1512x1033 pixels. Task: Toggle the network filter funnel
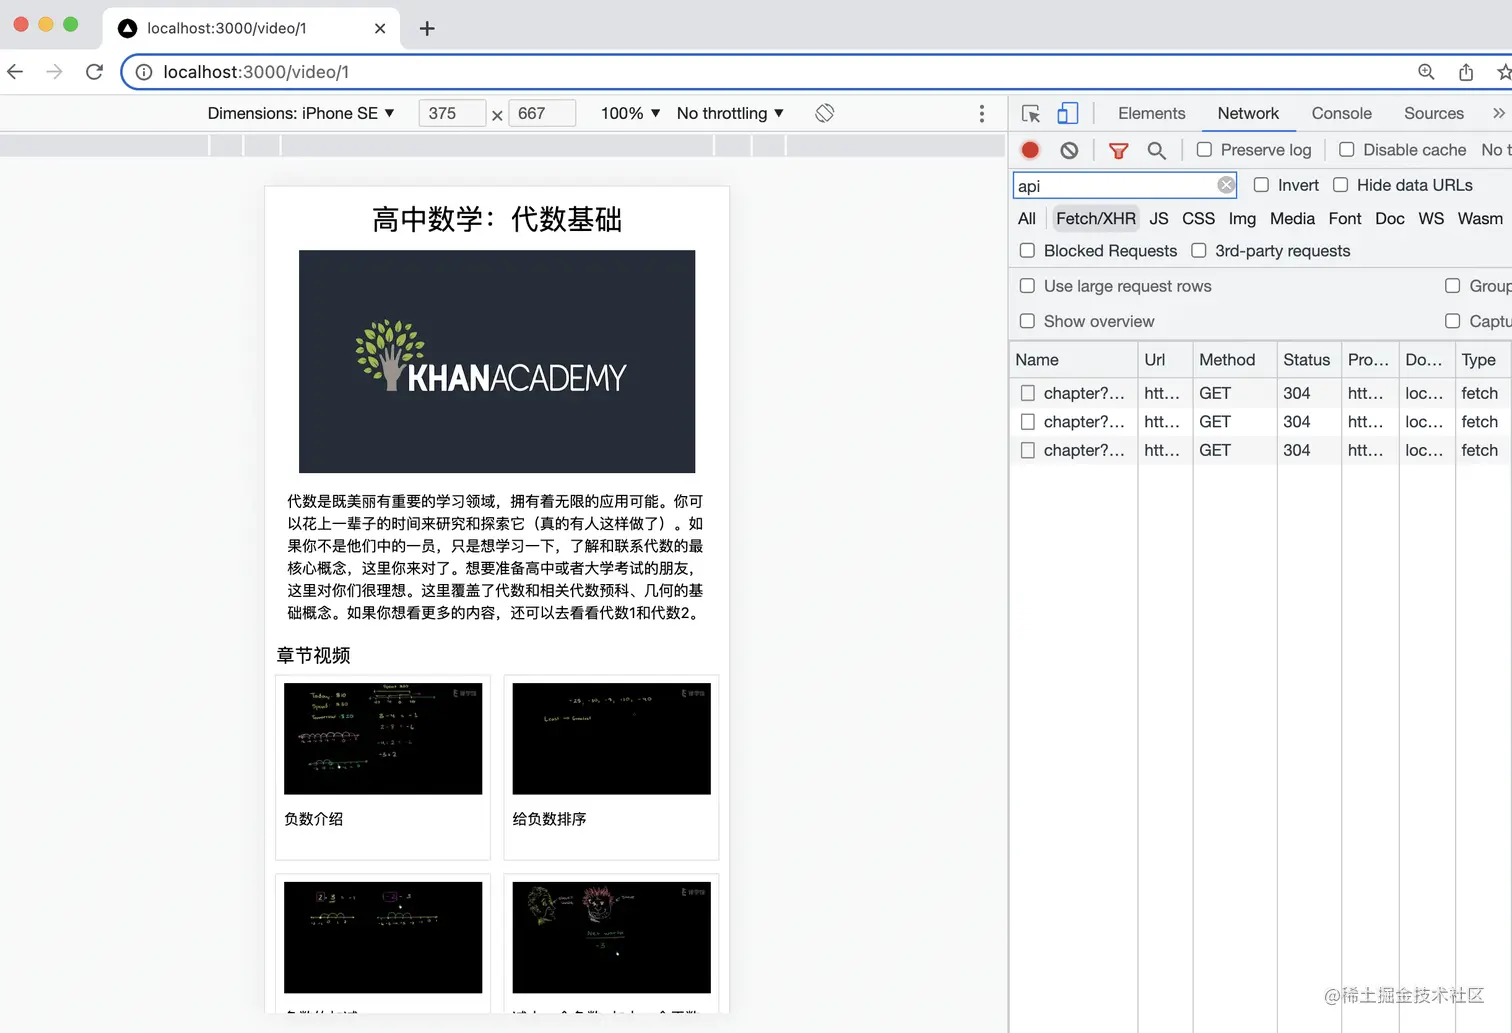pos(1118,150)
